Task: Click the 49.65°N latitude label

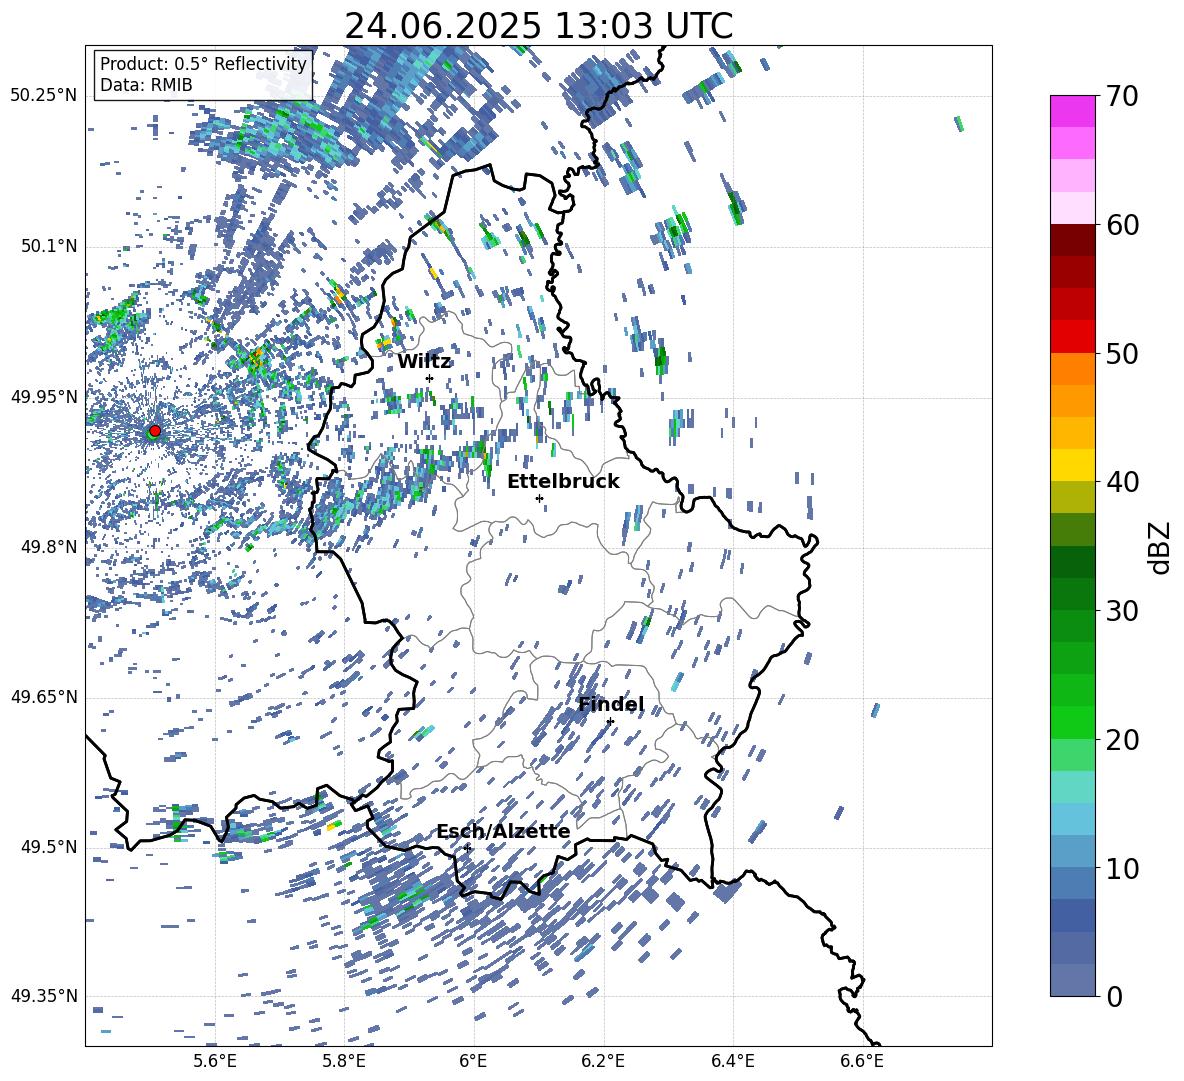Action: tap(44, 697)
